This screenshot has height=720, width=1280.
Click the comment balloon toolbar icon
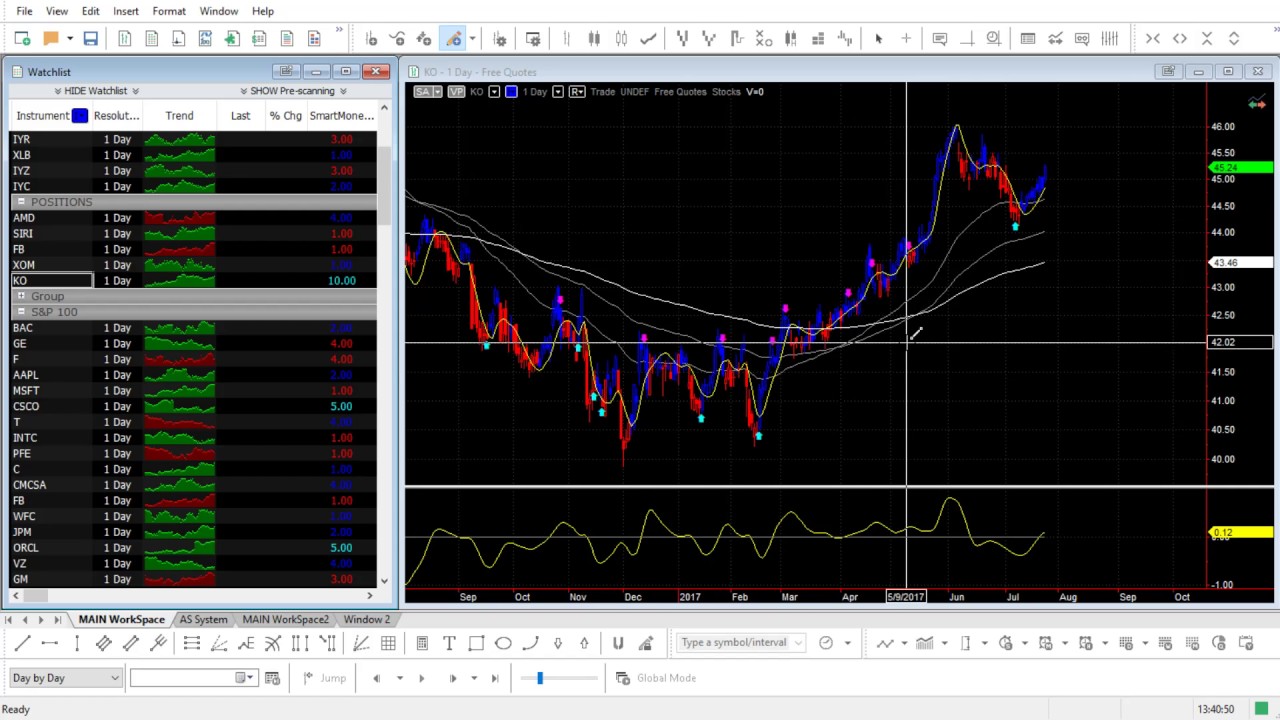coord(940,38)
